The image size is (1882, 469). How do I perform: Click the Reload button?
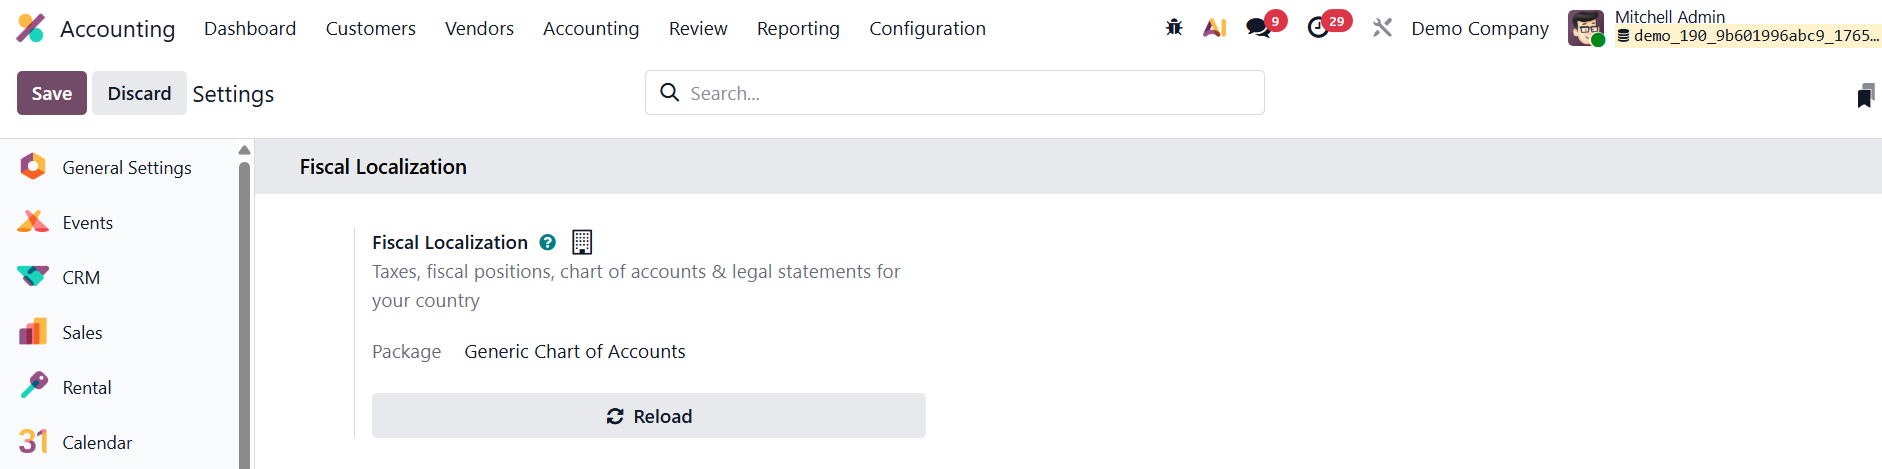[648, 416]
